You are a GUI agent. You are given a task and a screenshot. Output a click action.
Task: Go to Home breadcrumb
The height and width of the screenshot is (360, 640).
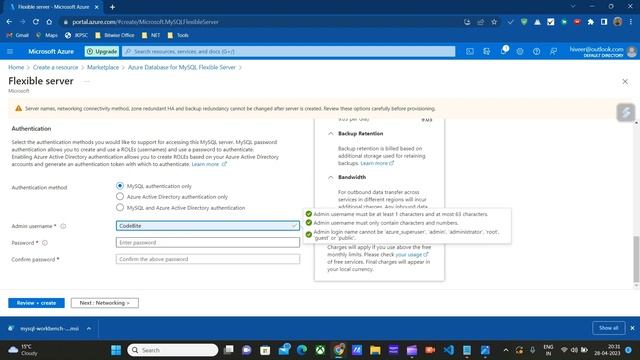(x=16, y=67)
